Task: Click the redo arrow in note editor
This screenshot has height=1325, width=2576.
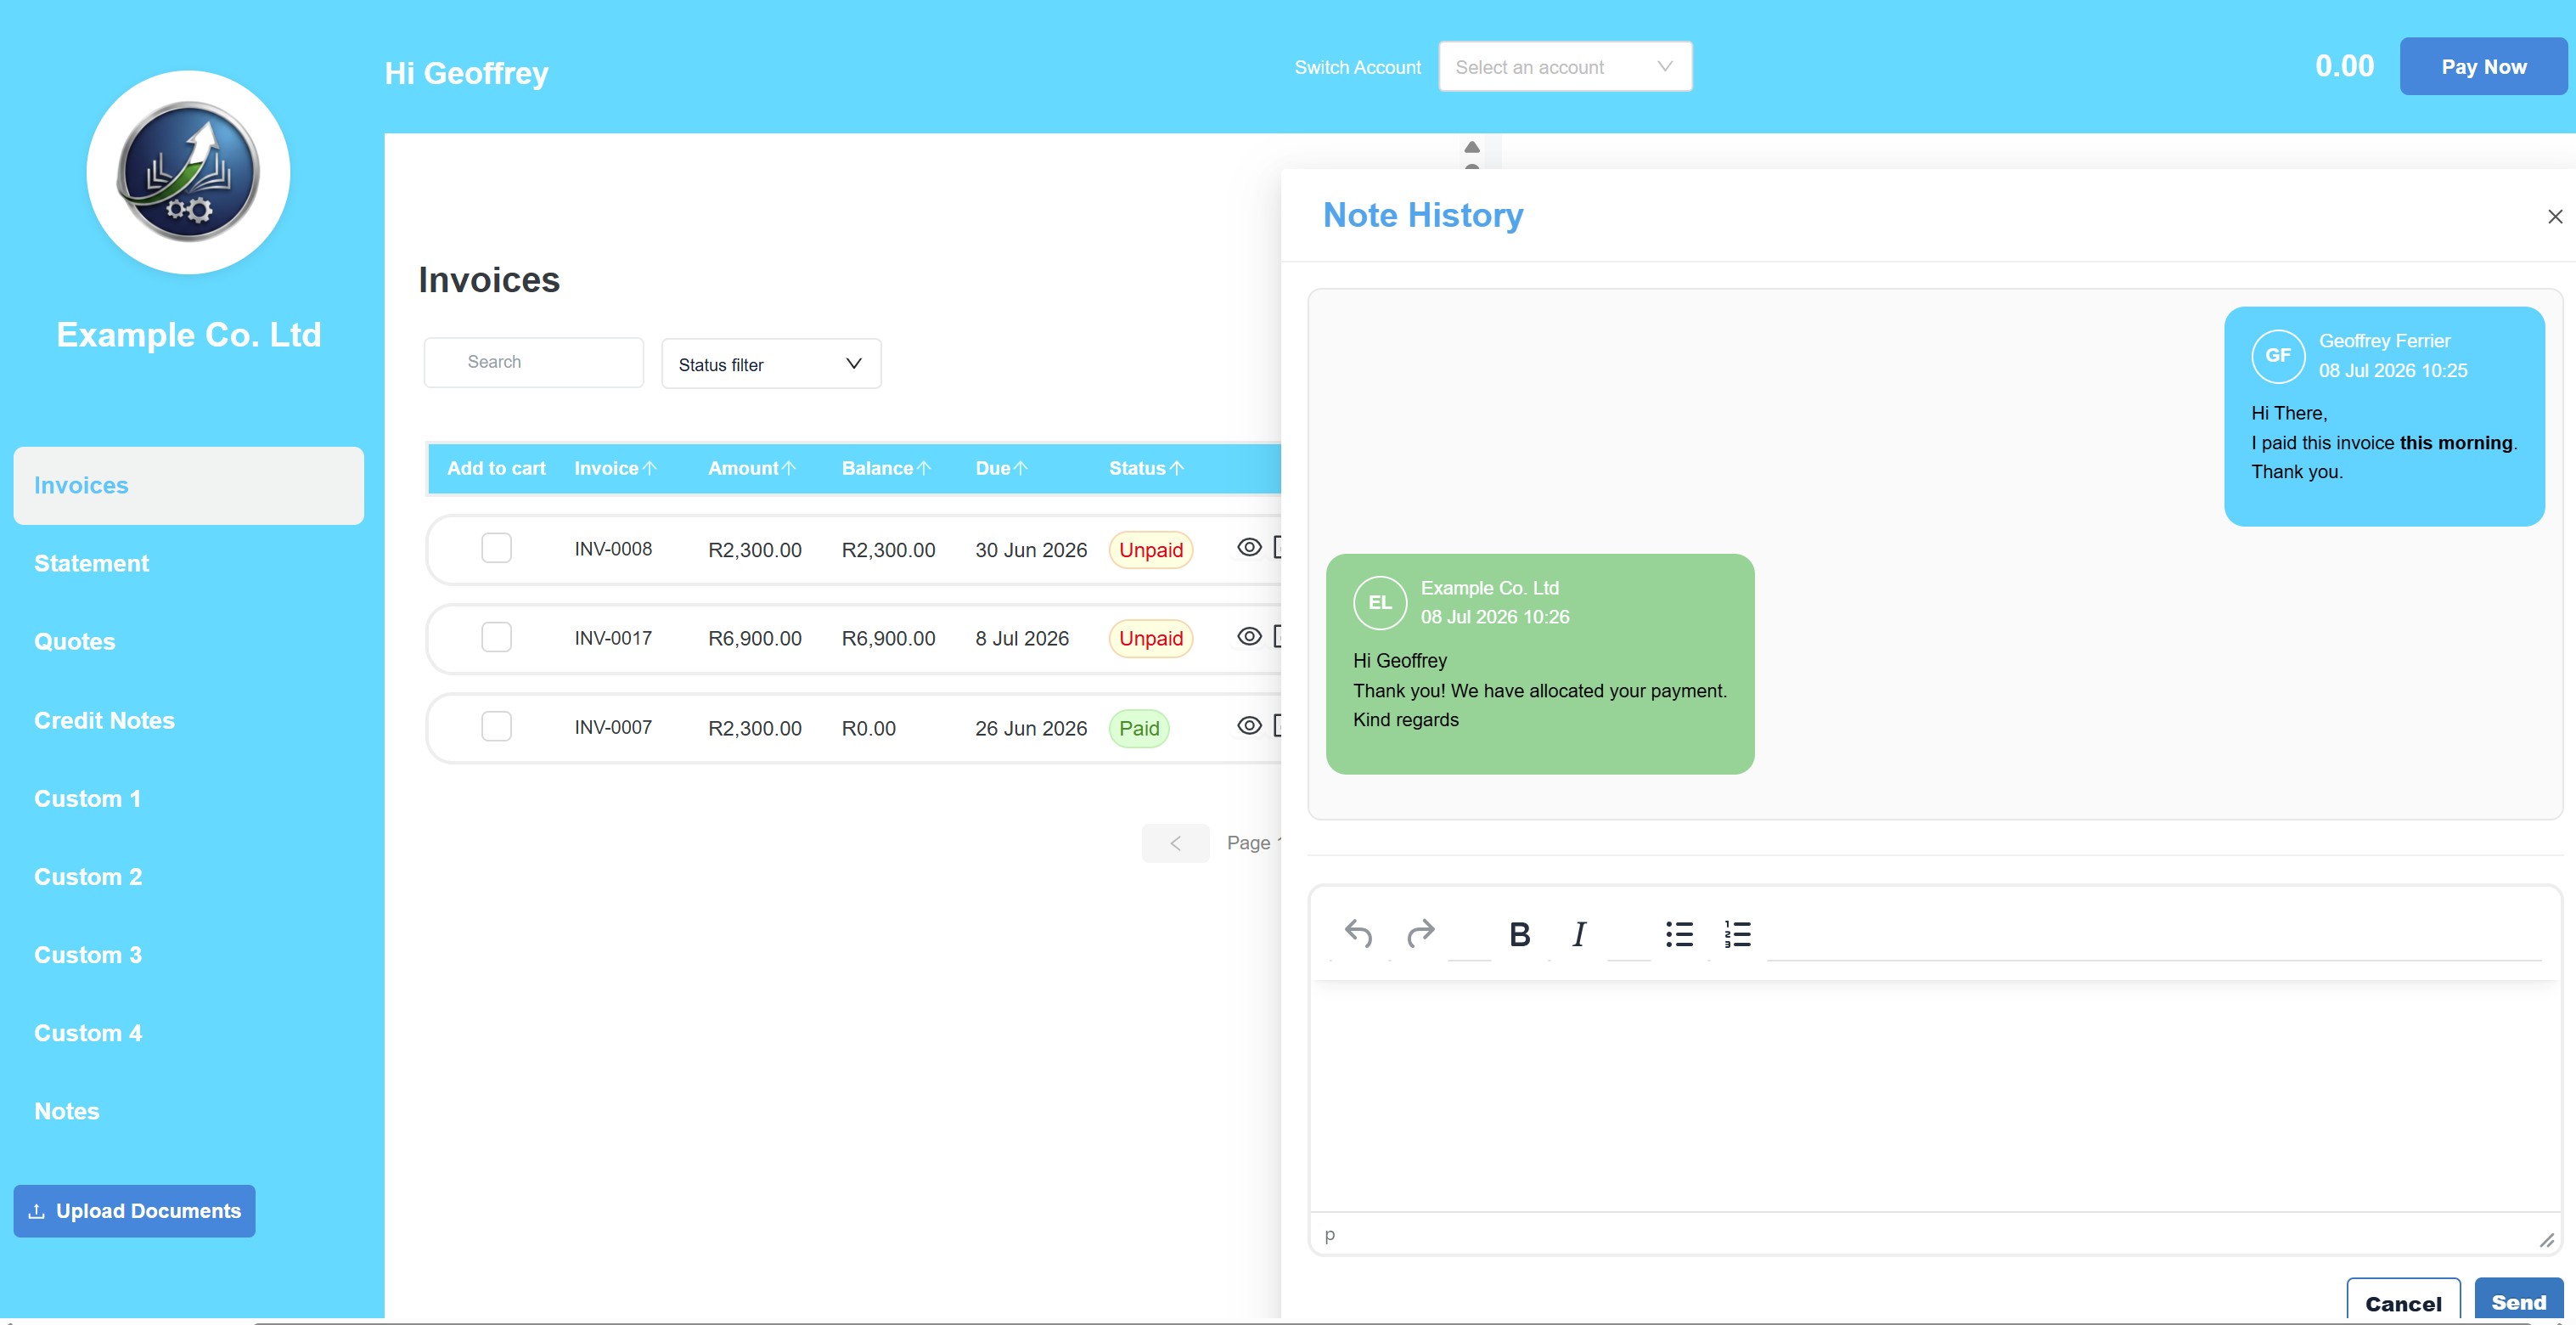Action: 1420,933
